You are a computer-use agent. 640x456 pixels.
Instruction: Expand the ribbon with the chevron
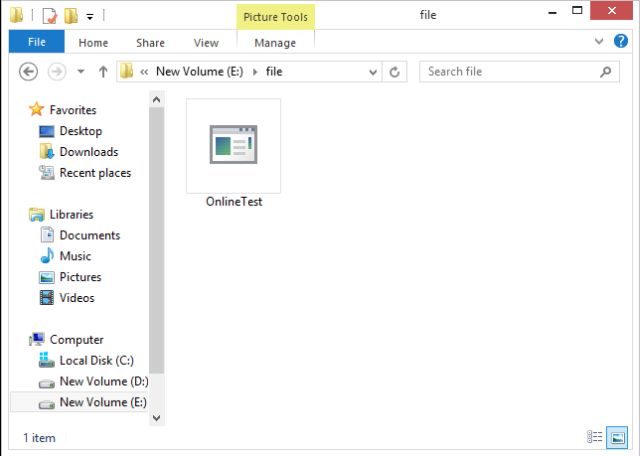[599, 41]
